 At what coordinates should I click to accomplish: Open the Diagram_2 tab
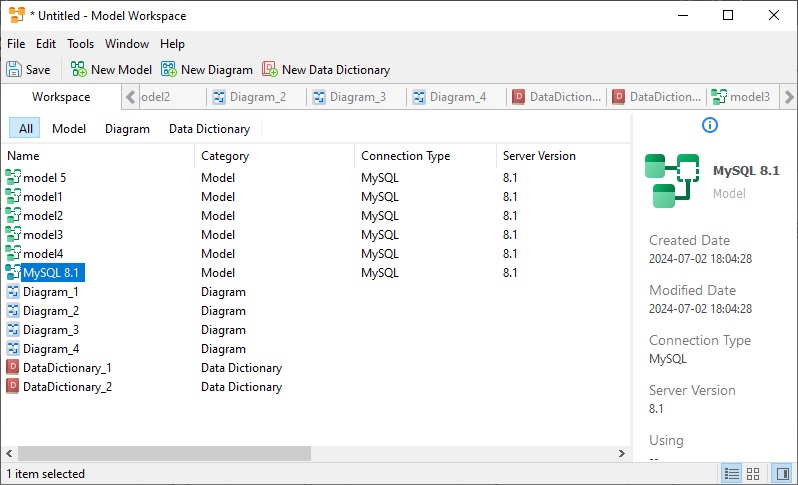tap(258, 97)
